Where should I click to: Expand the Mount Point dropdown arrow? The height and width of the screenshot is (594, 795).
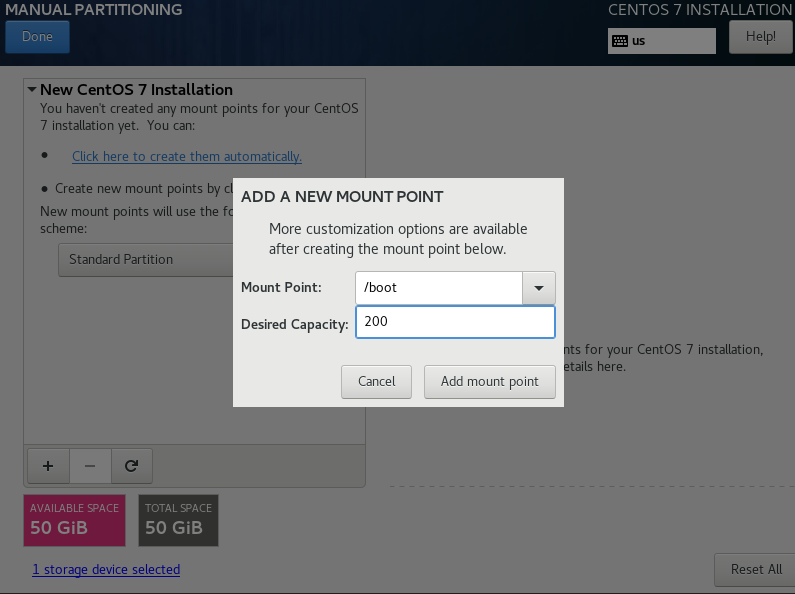[539, 288]
